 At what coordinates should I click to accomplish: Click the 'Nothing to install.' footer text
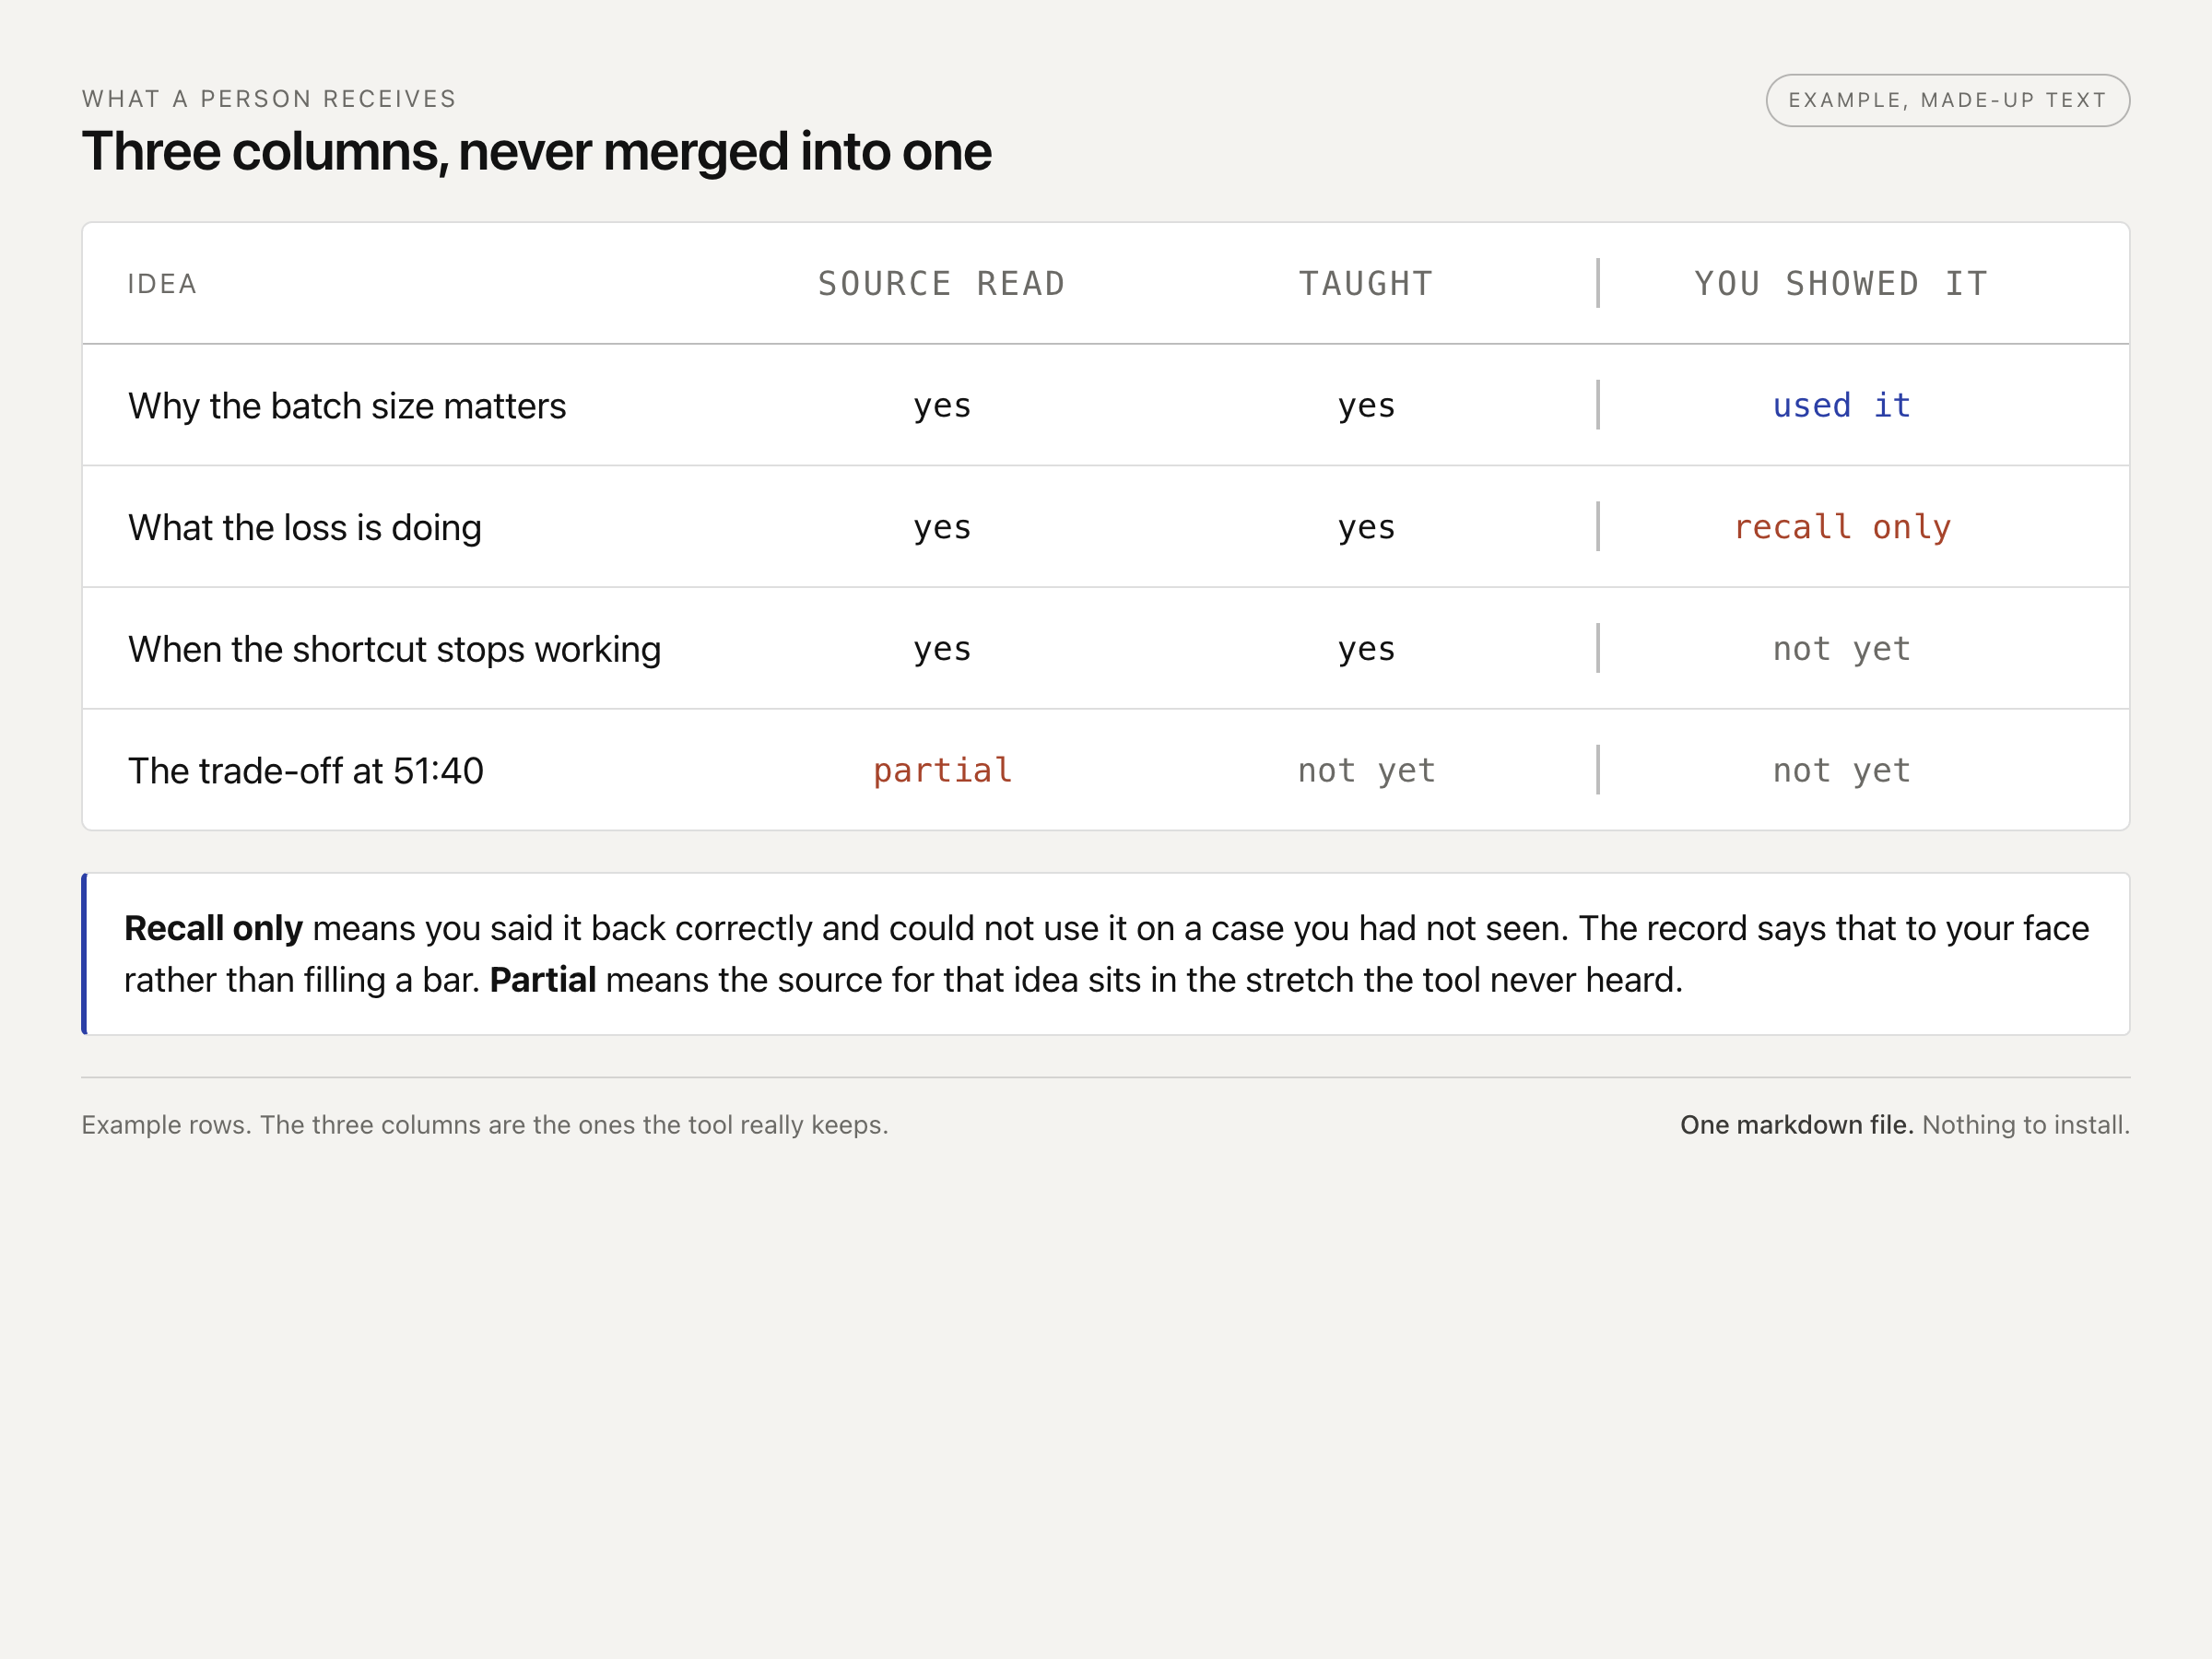(x=2026, y=1125)
